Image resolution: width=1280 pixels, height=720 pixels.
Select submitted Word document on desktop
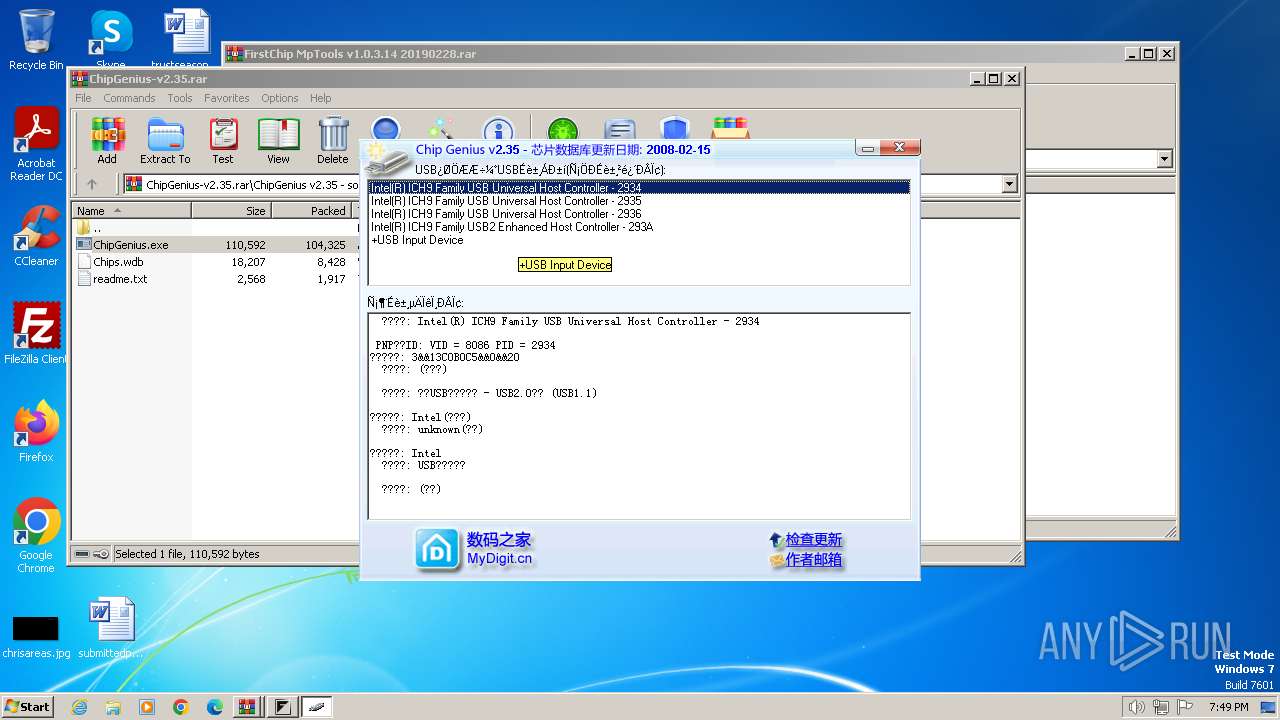click(111, 628)
